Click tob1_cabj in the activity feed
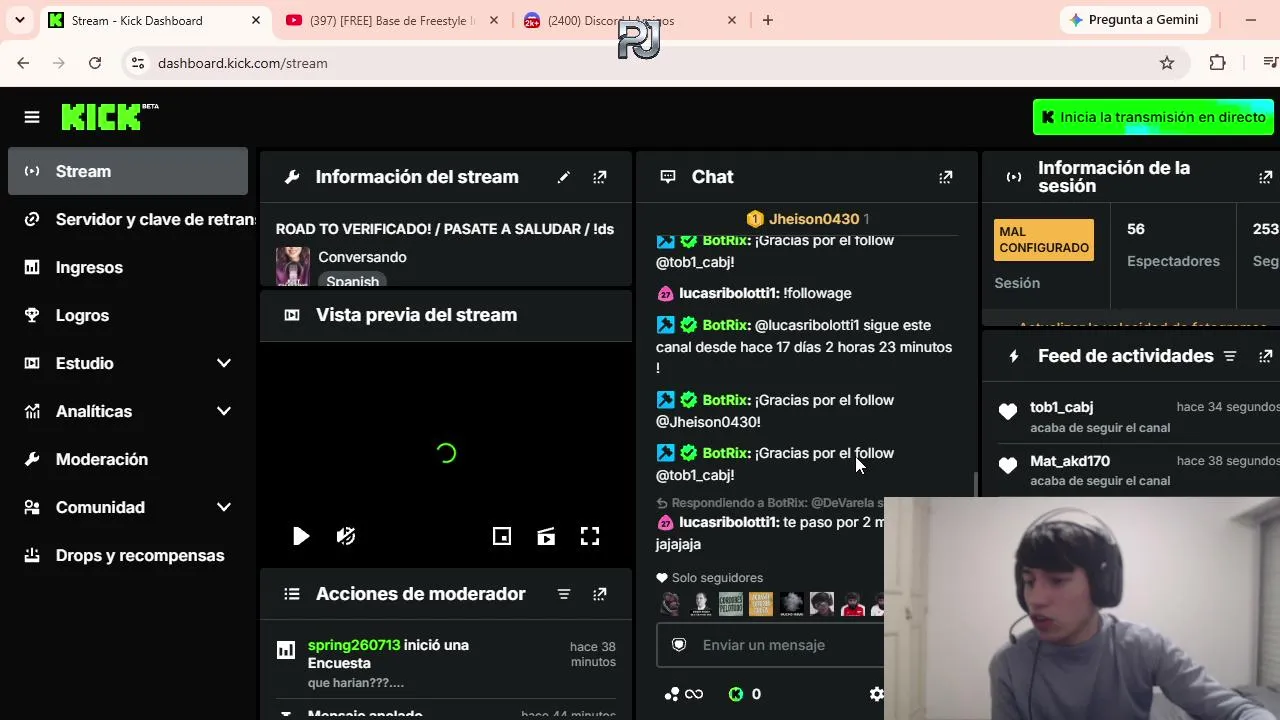The image size is (1280, 720). (1061, 407)
